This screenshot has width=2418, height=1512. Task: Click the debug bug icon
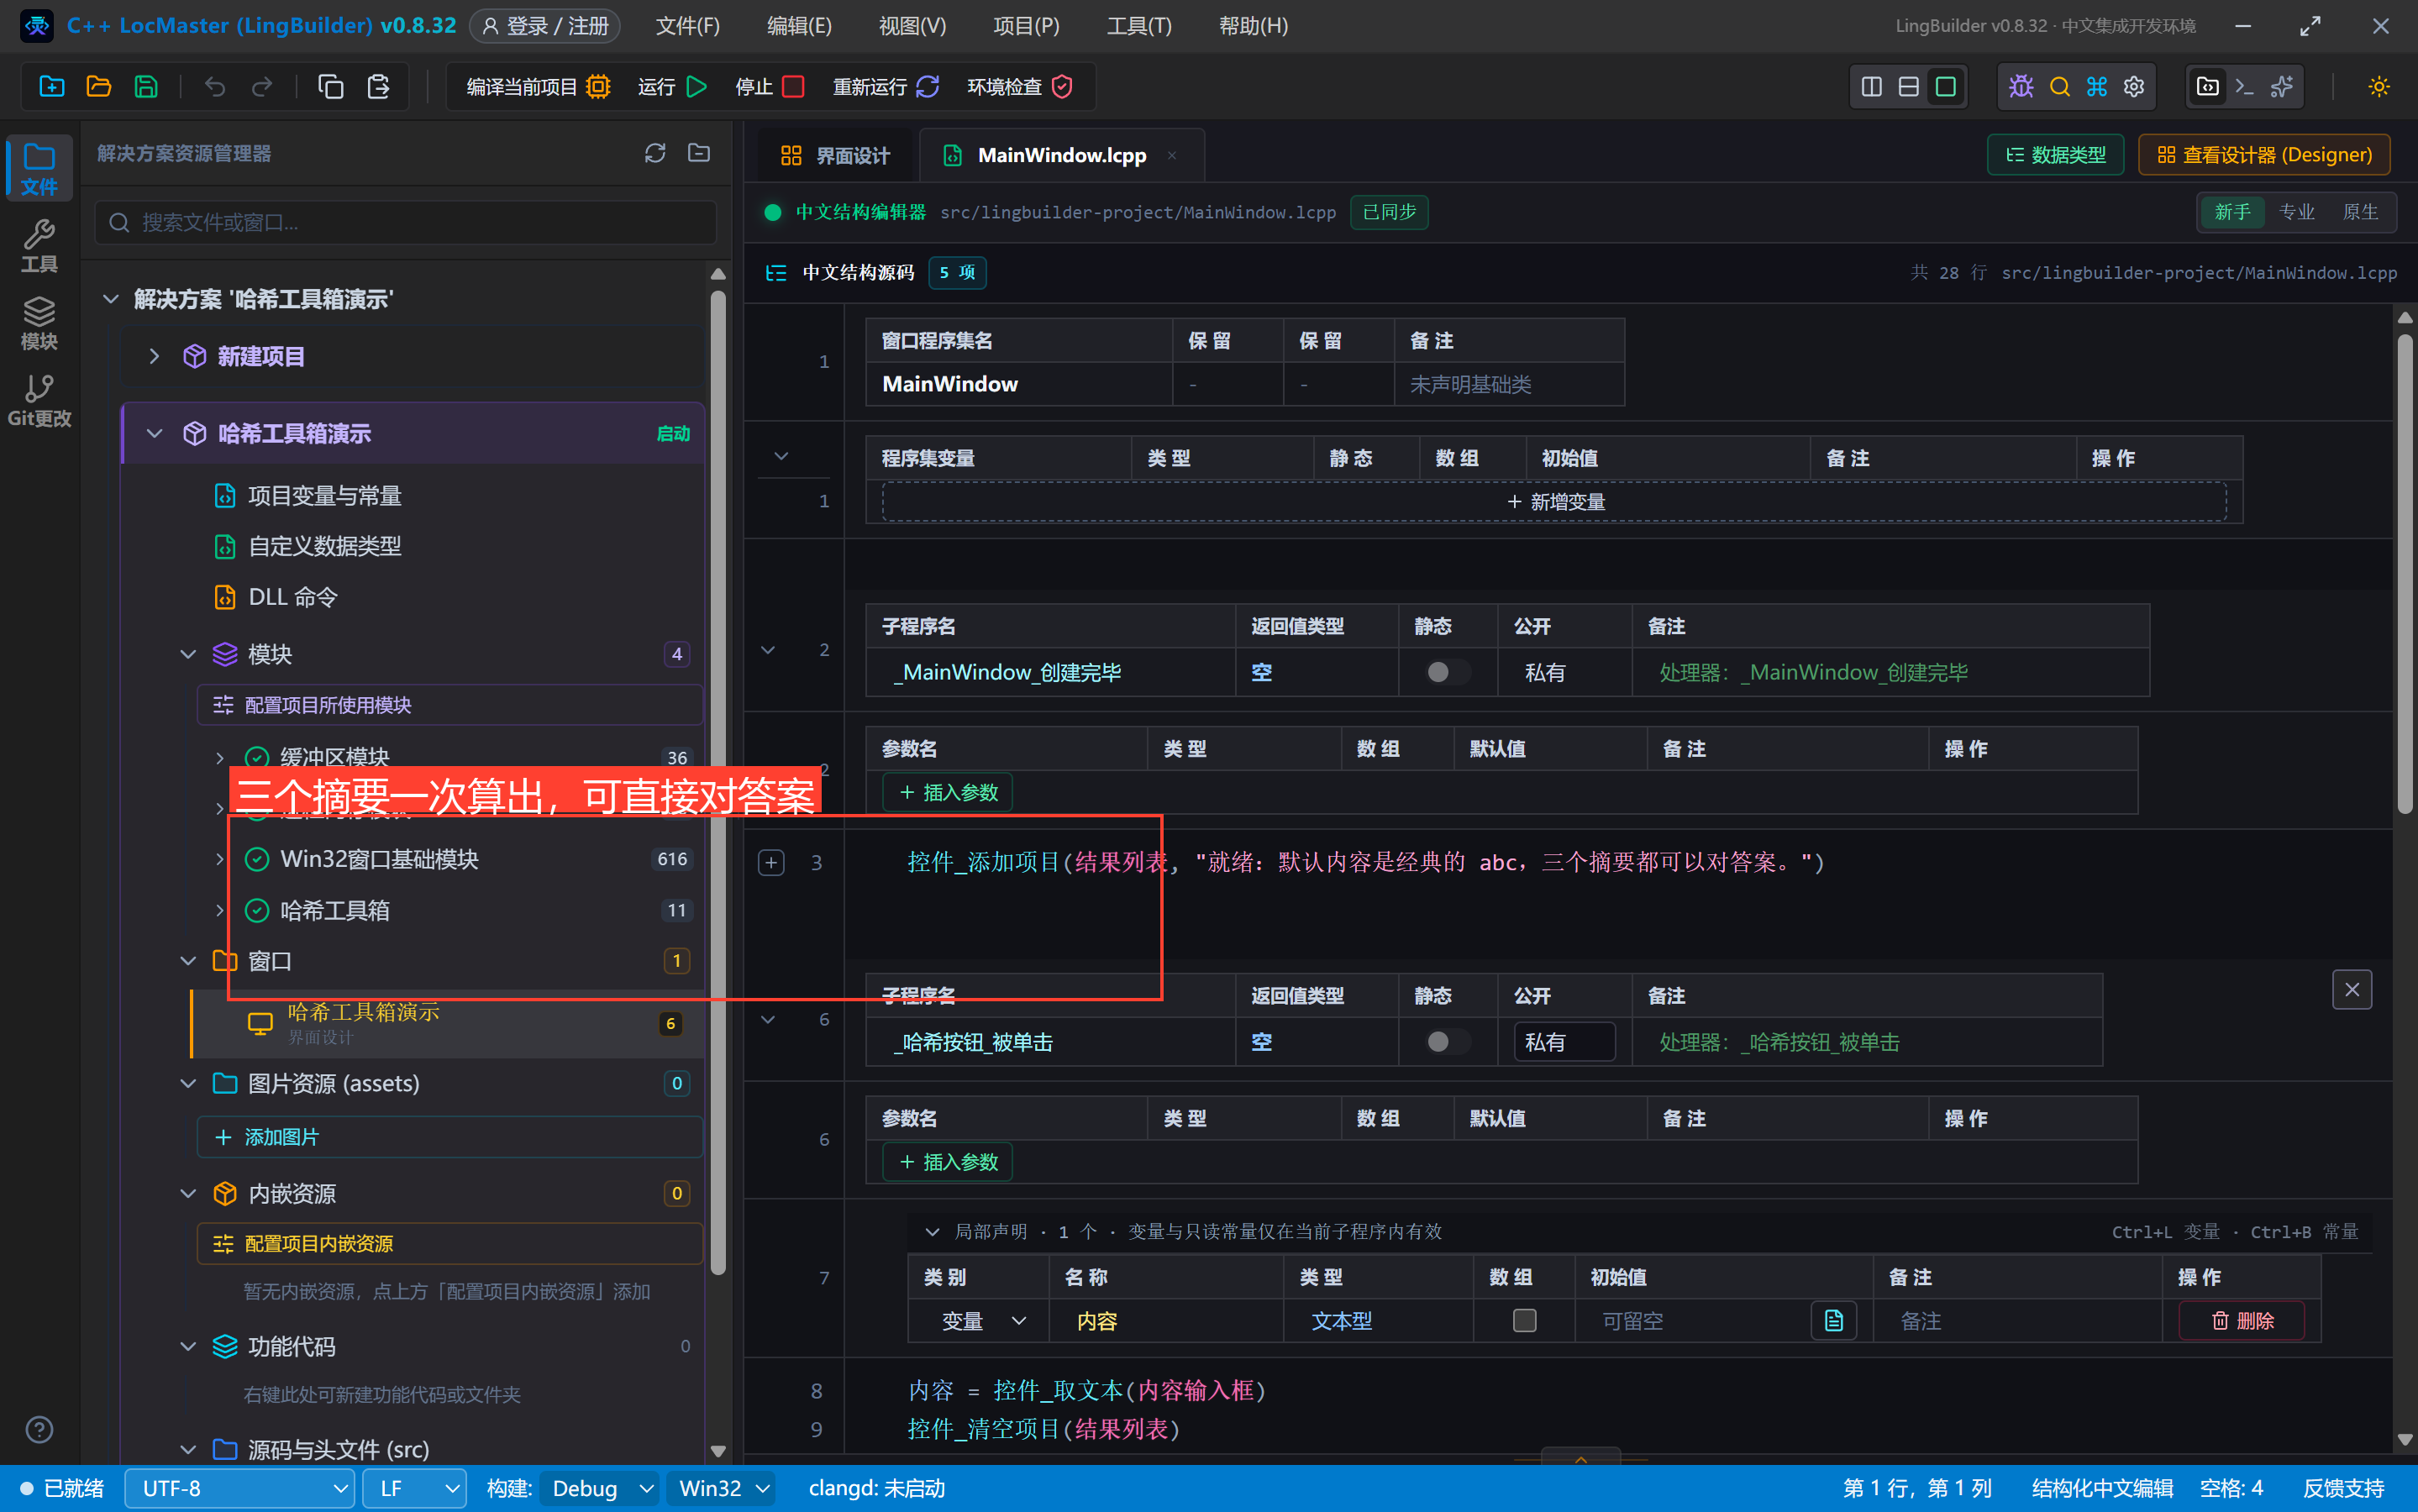[2021, 87]
